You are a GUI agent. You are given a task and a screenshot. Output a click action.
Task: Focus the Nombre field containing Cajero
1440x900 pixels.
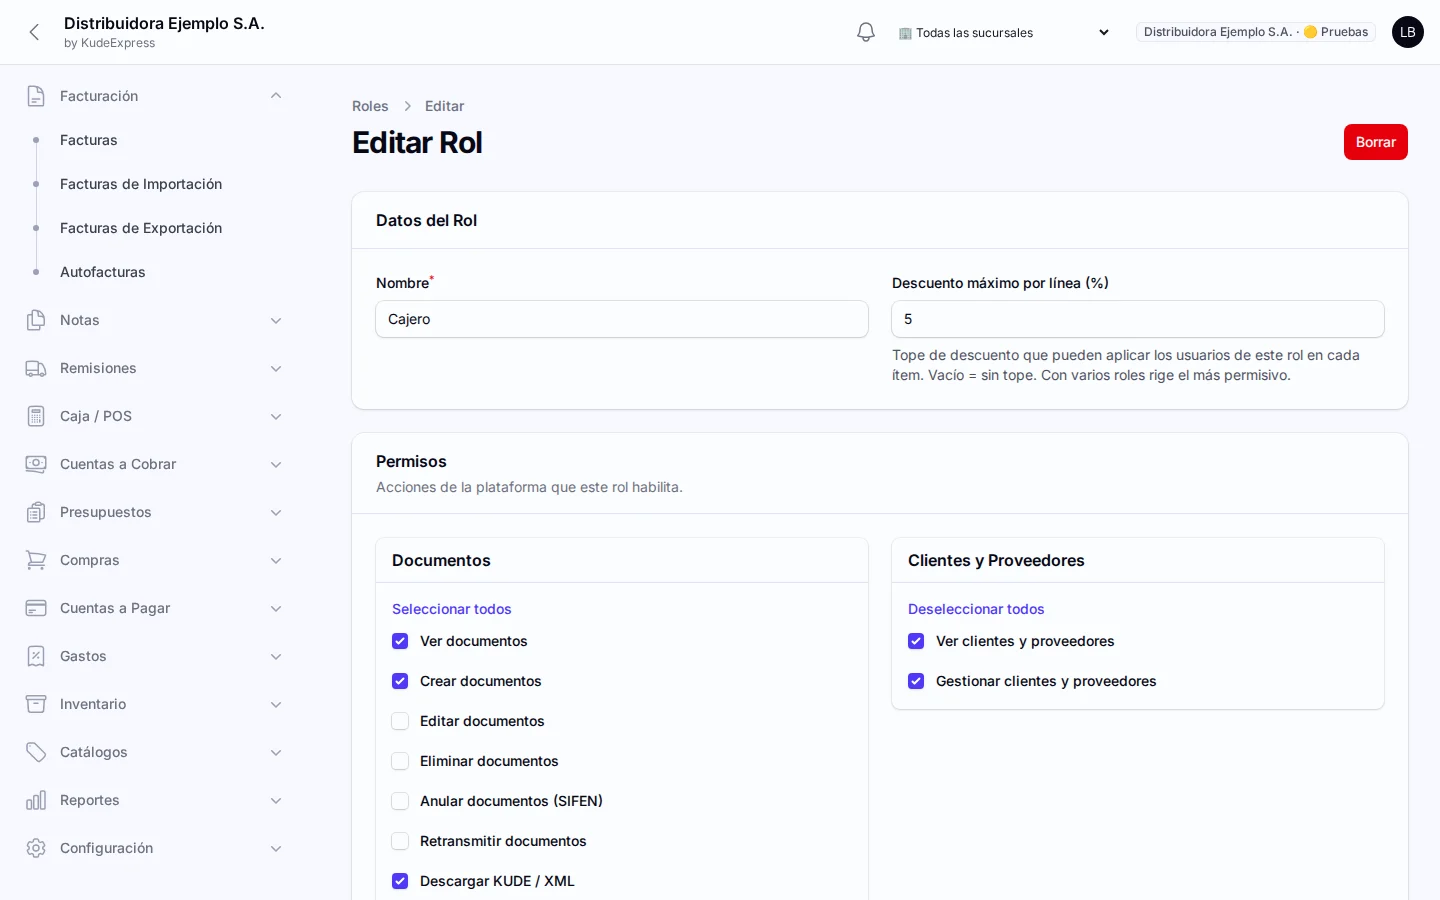click(x=622, y=319)
